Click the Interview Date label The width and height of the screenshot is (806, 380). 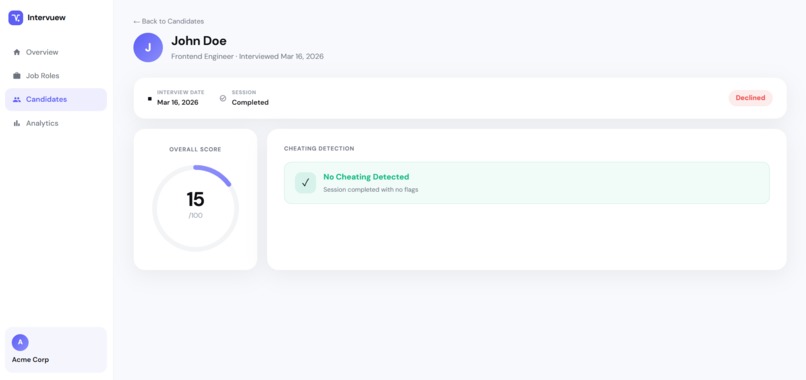point(181,93)
